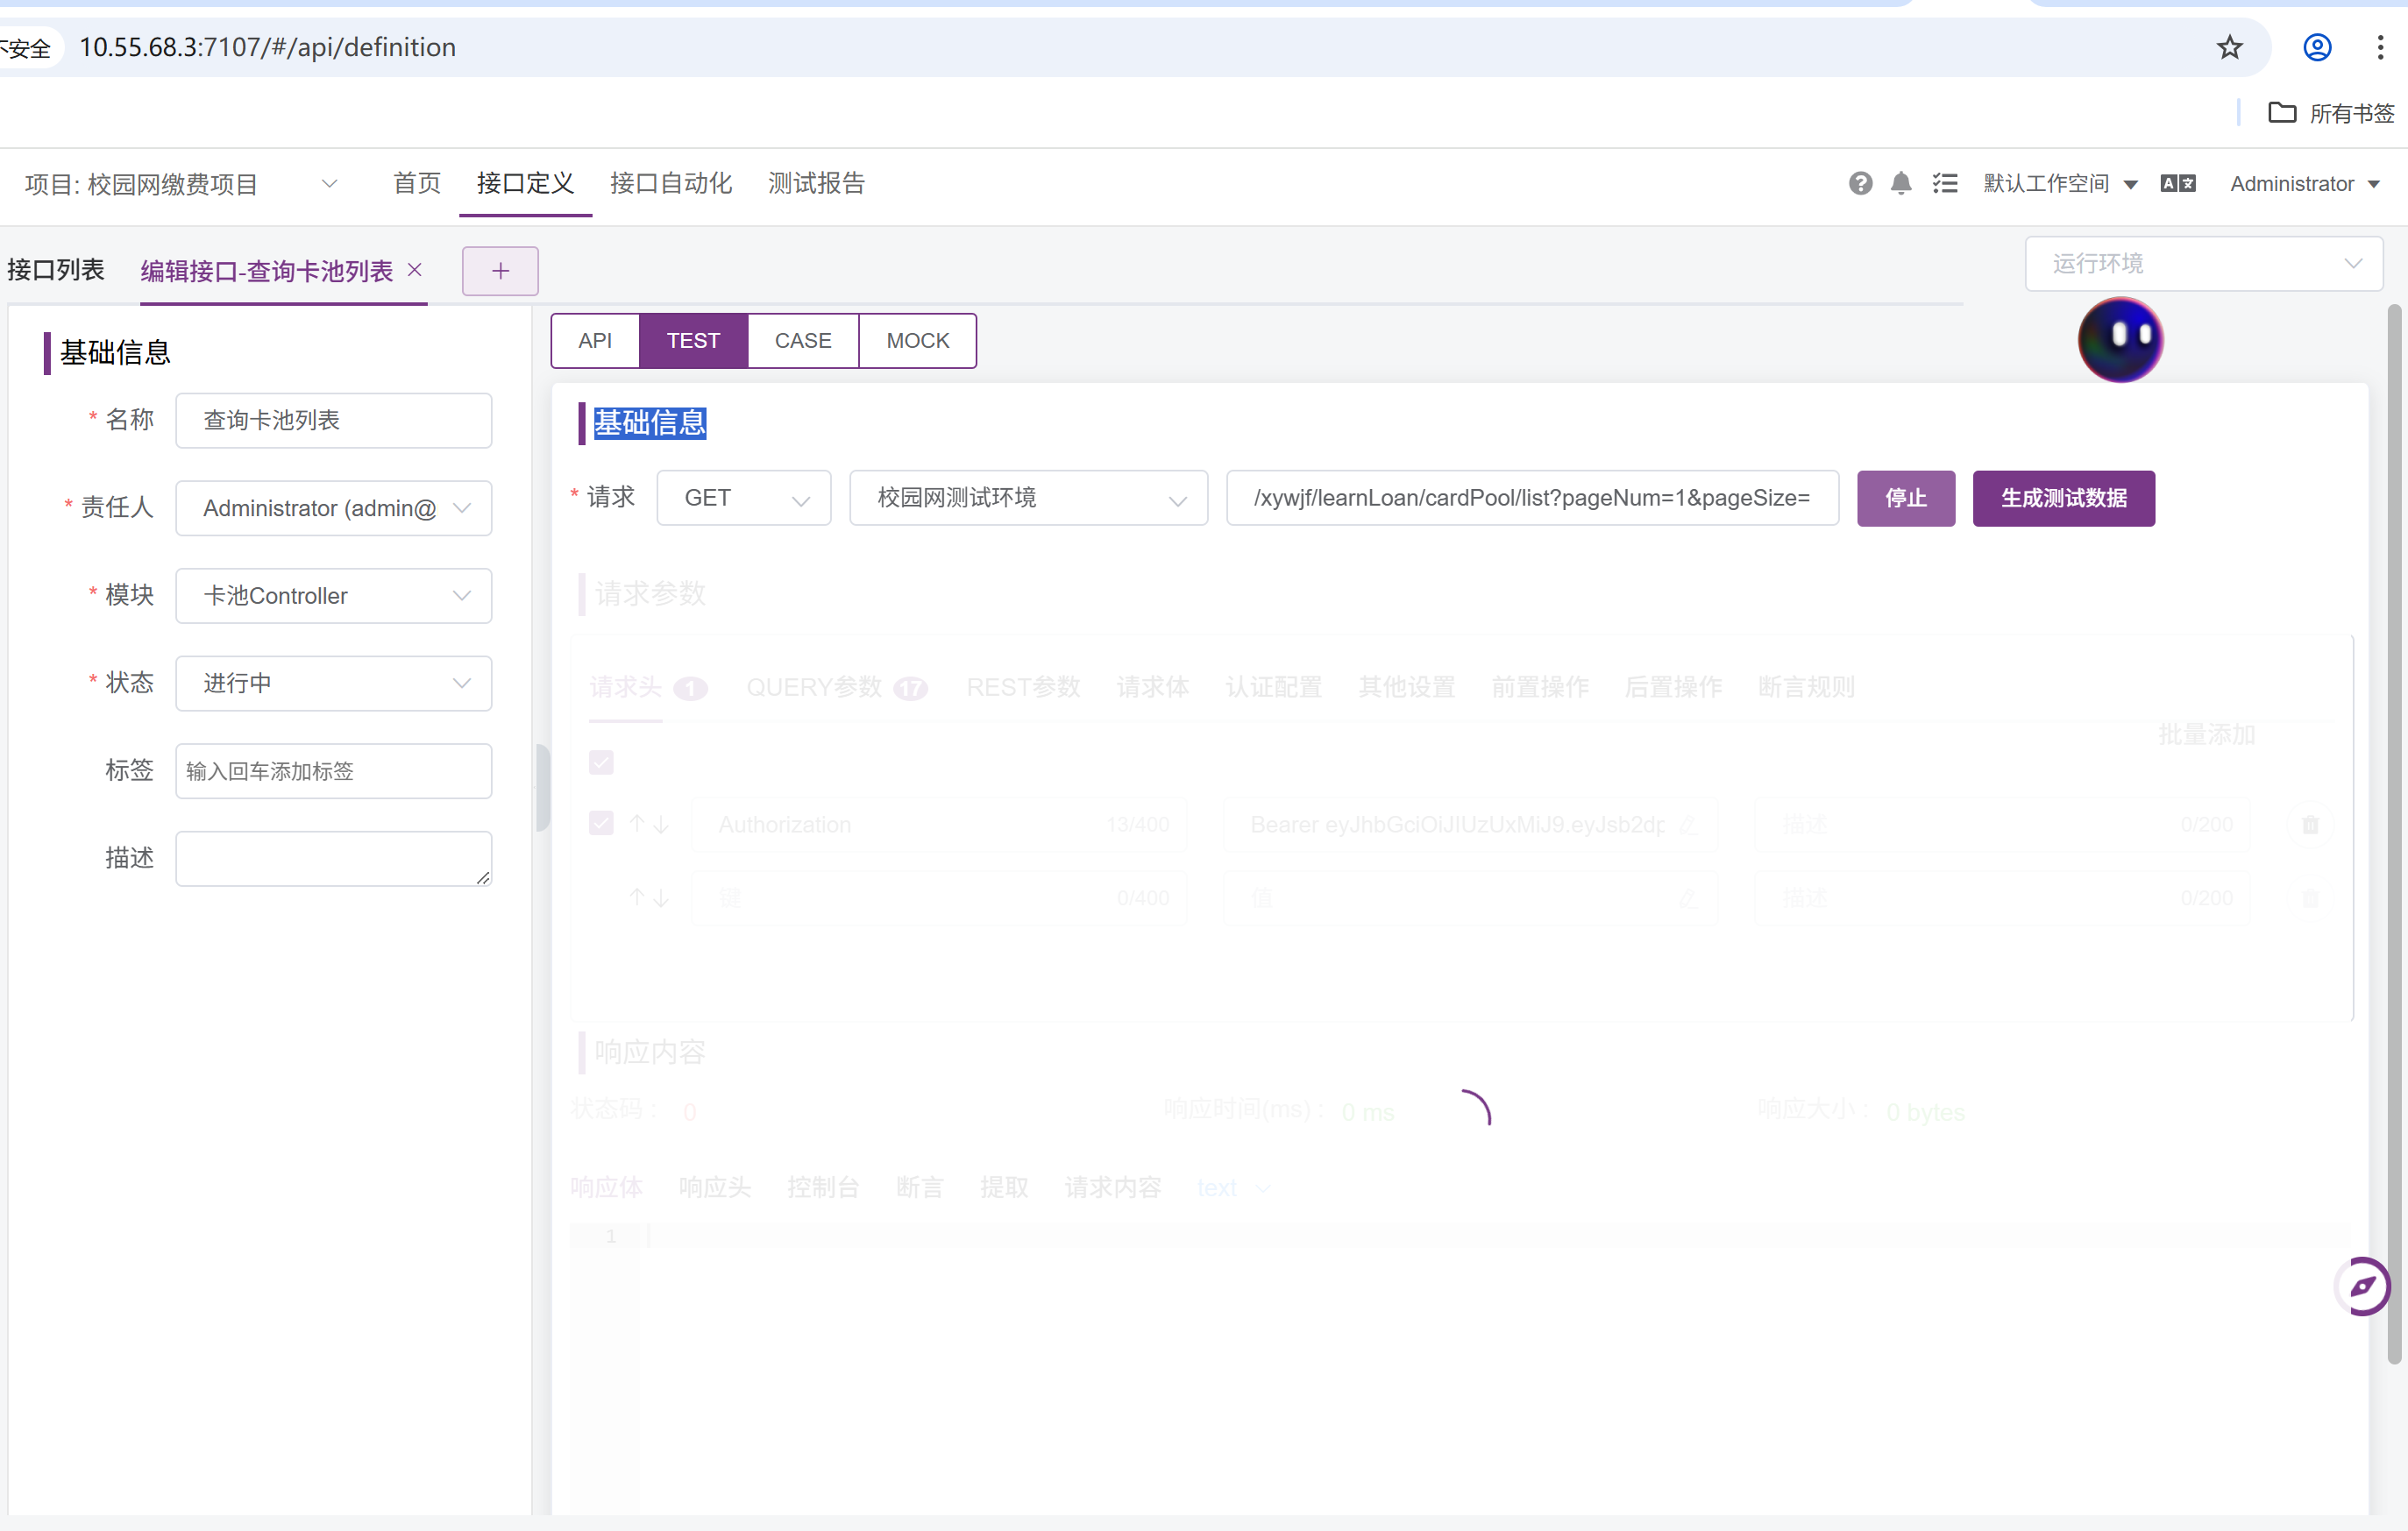This screenshot has width=2408, height=1531.
Task: Open the help question mark icon
Action: 1860,183
